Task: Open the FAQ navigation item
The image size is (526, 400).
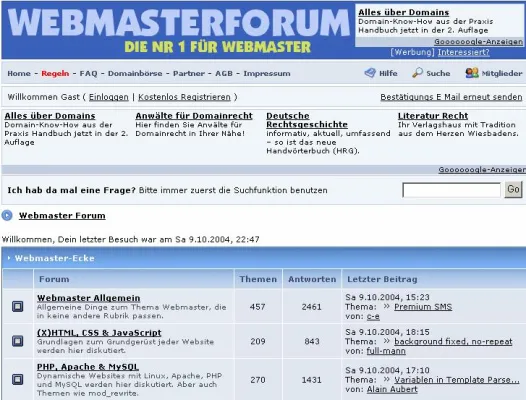Action: [88, 73]
